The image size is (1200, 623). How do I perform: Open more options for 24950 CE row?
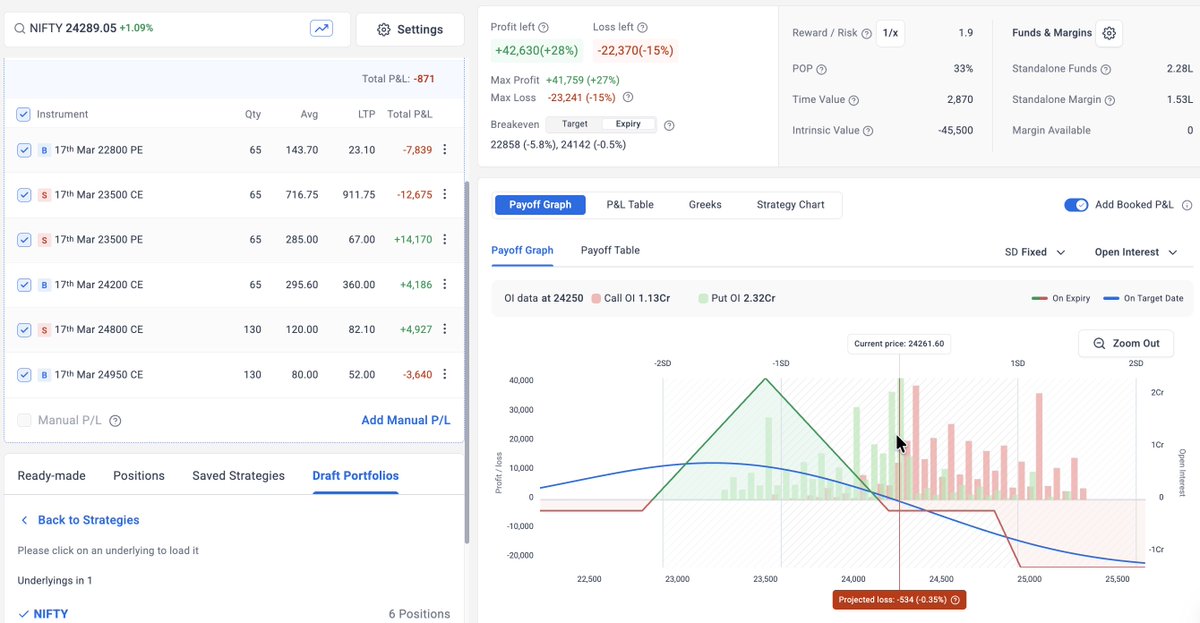[445, 375]
